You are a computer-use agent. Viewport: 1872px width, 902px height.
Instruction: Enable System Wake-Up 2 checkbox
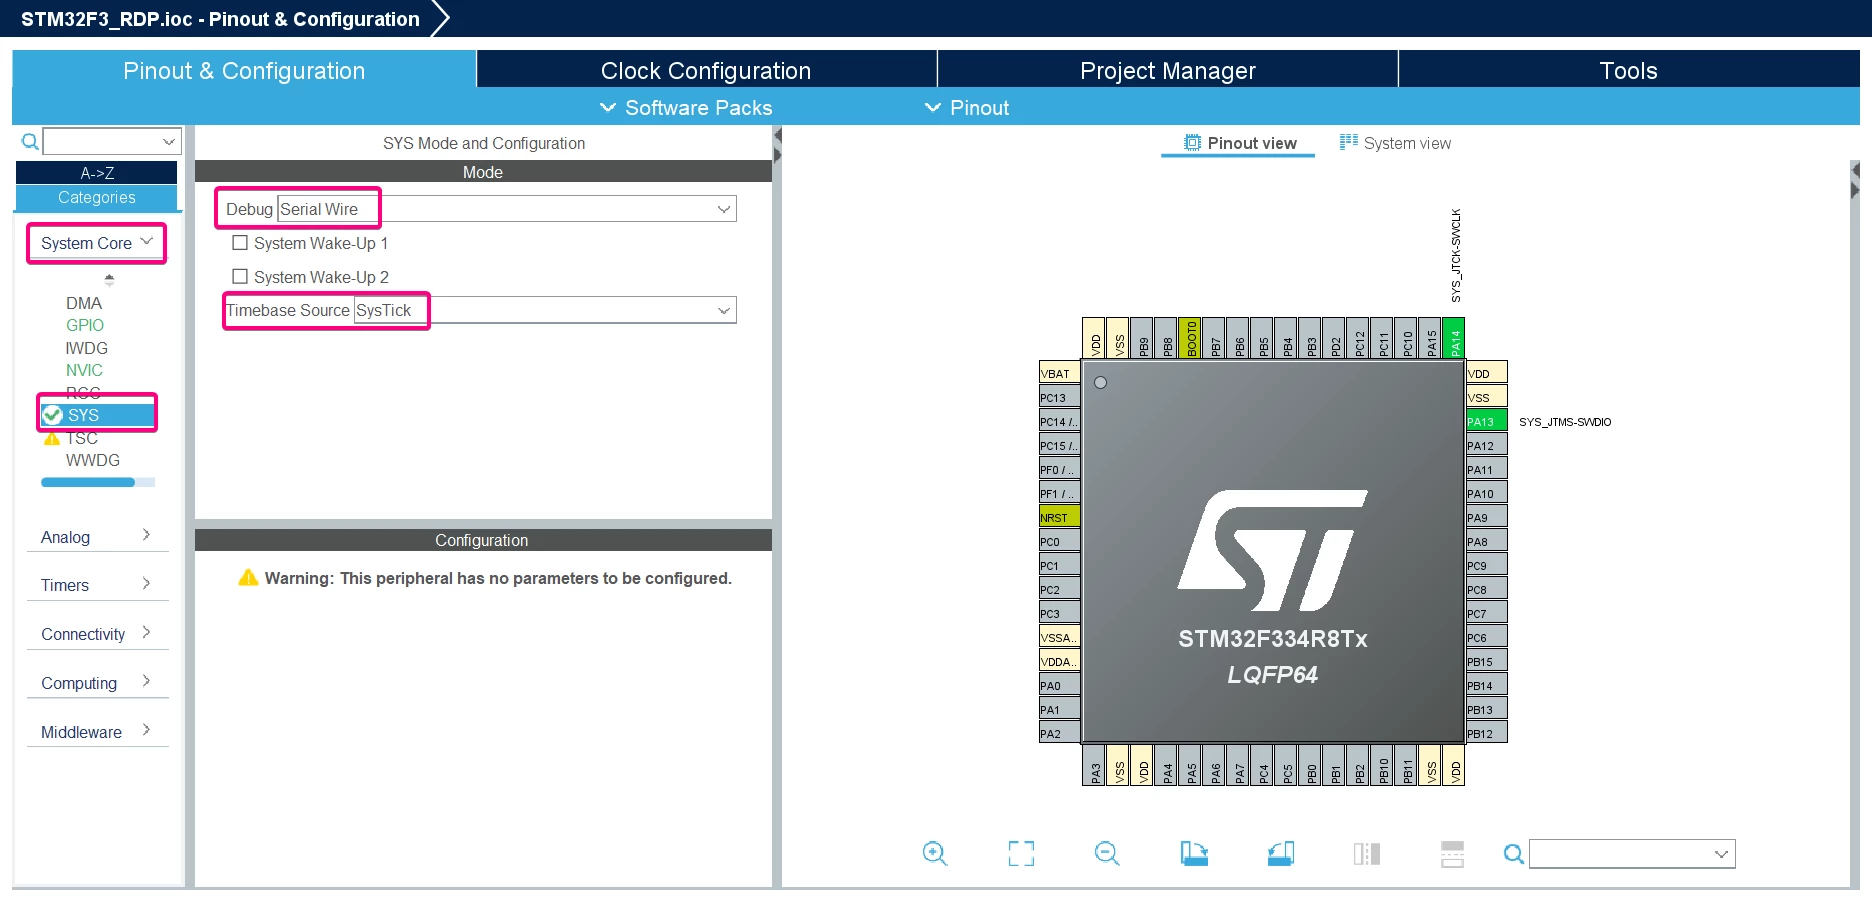(x=240, y=276)
